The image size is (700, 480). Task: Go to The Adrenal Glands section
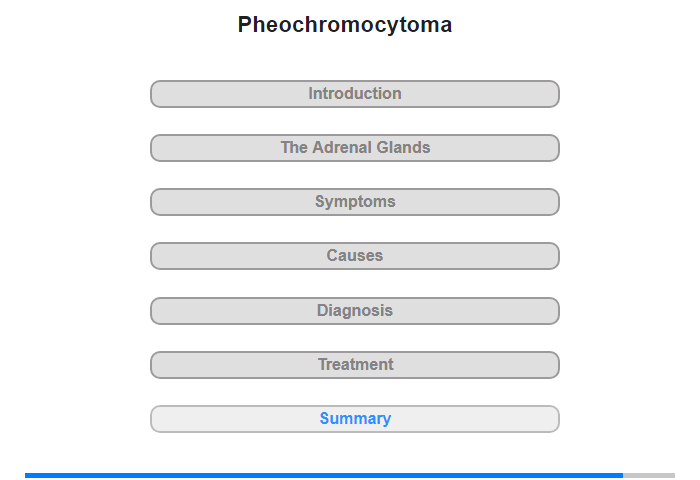354,148
